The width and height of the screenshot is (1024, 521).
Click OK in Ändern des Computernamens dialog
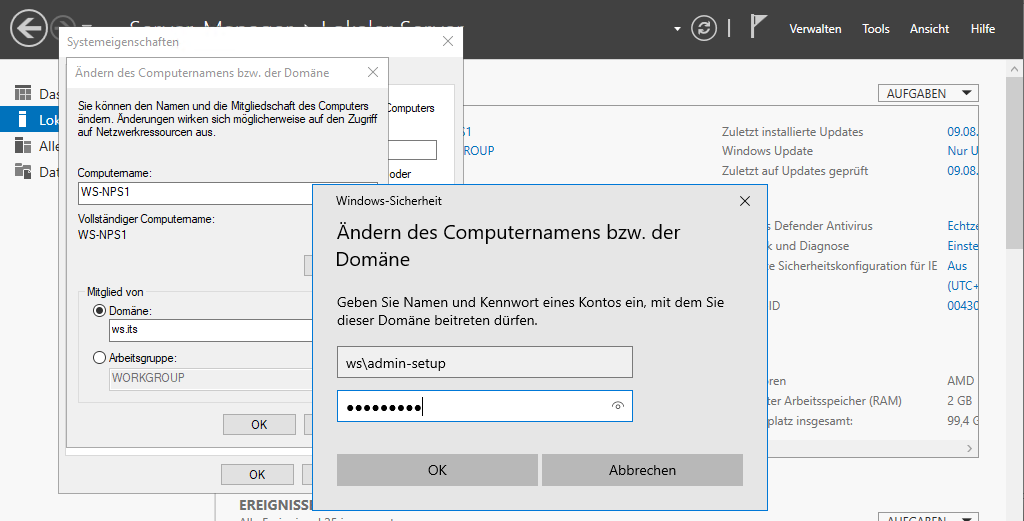259,424
